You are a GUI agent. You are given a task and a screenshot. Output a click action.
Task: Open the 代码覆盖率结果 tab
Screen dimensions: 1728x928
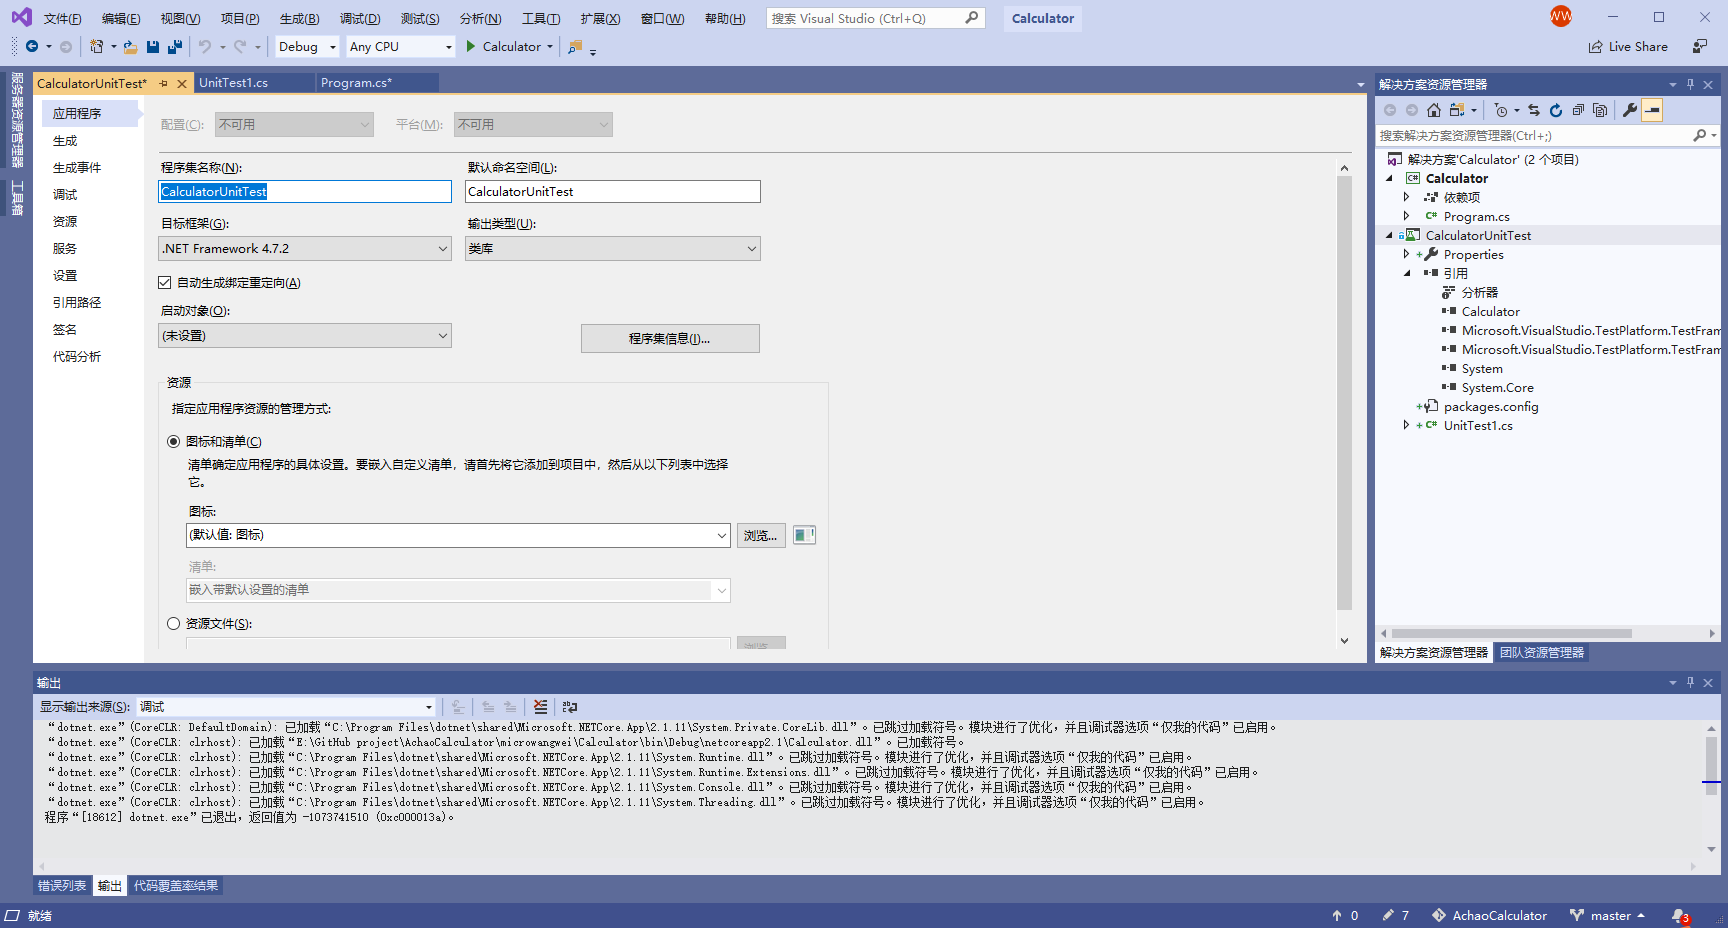coord(176,886)
